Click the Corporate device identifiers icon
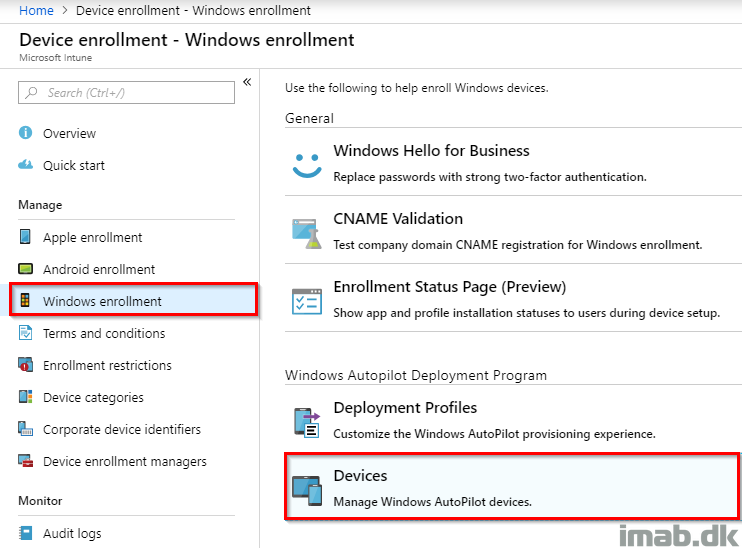742x548 pixels. click(x=26, y=428)
